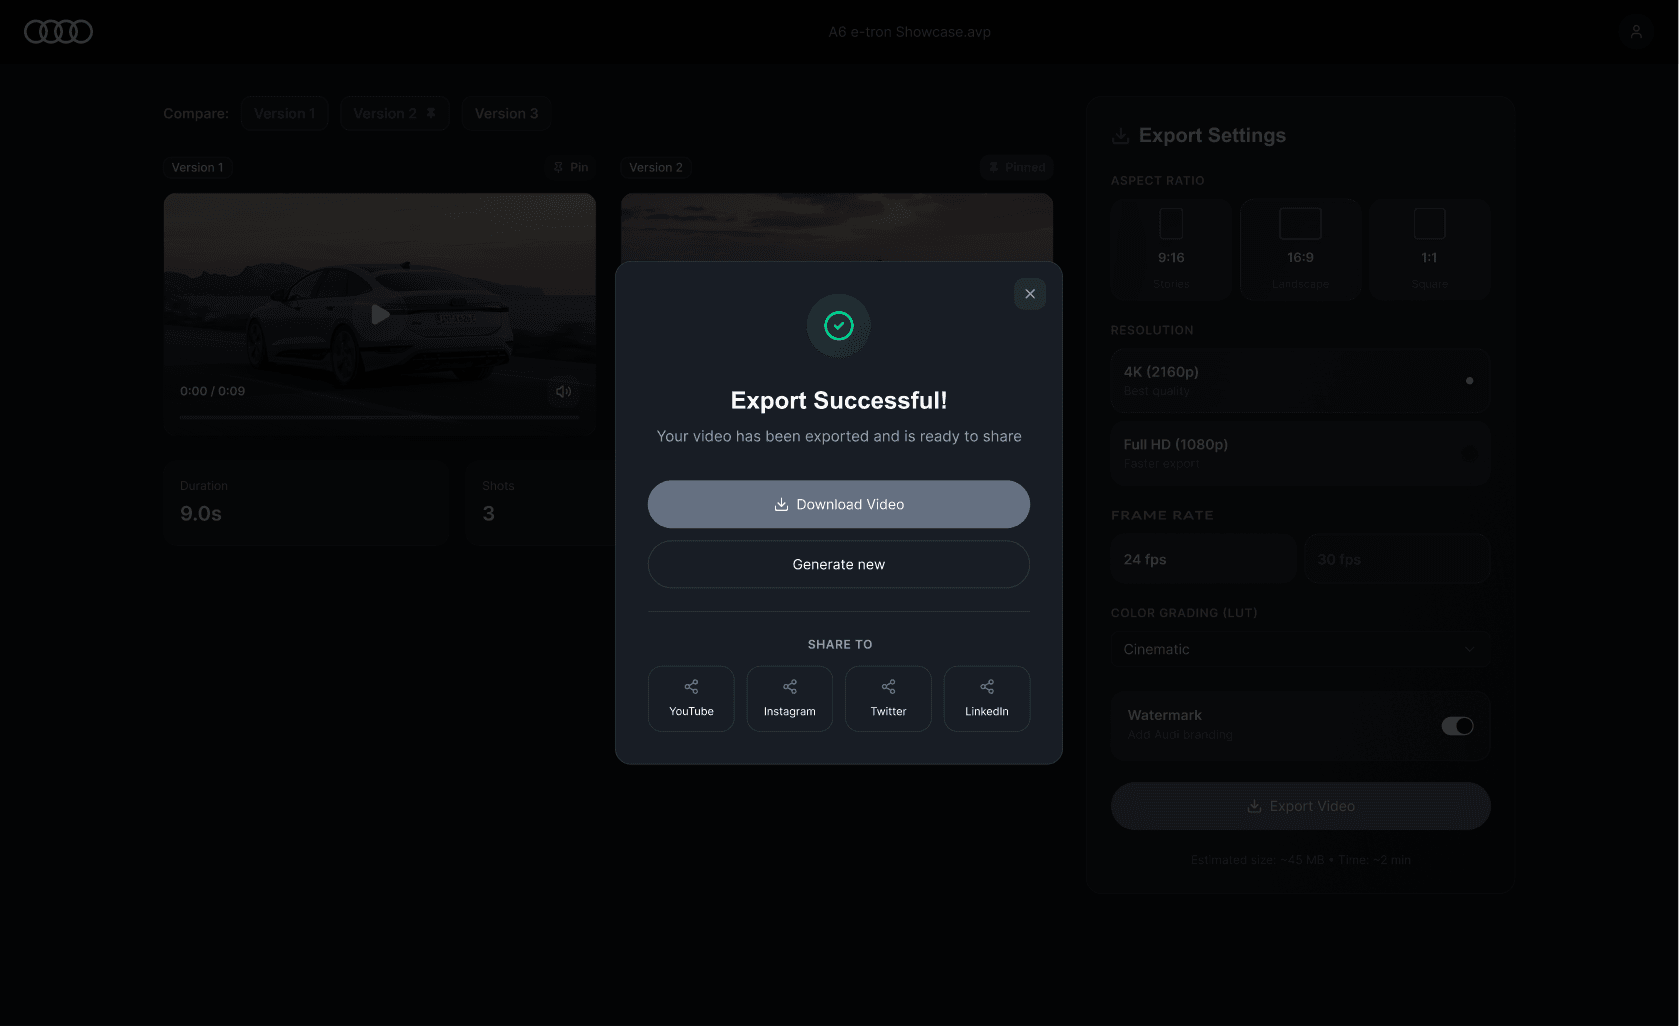Select the 1:1 Square aspect ratio

tap(1430, 249)
